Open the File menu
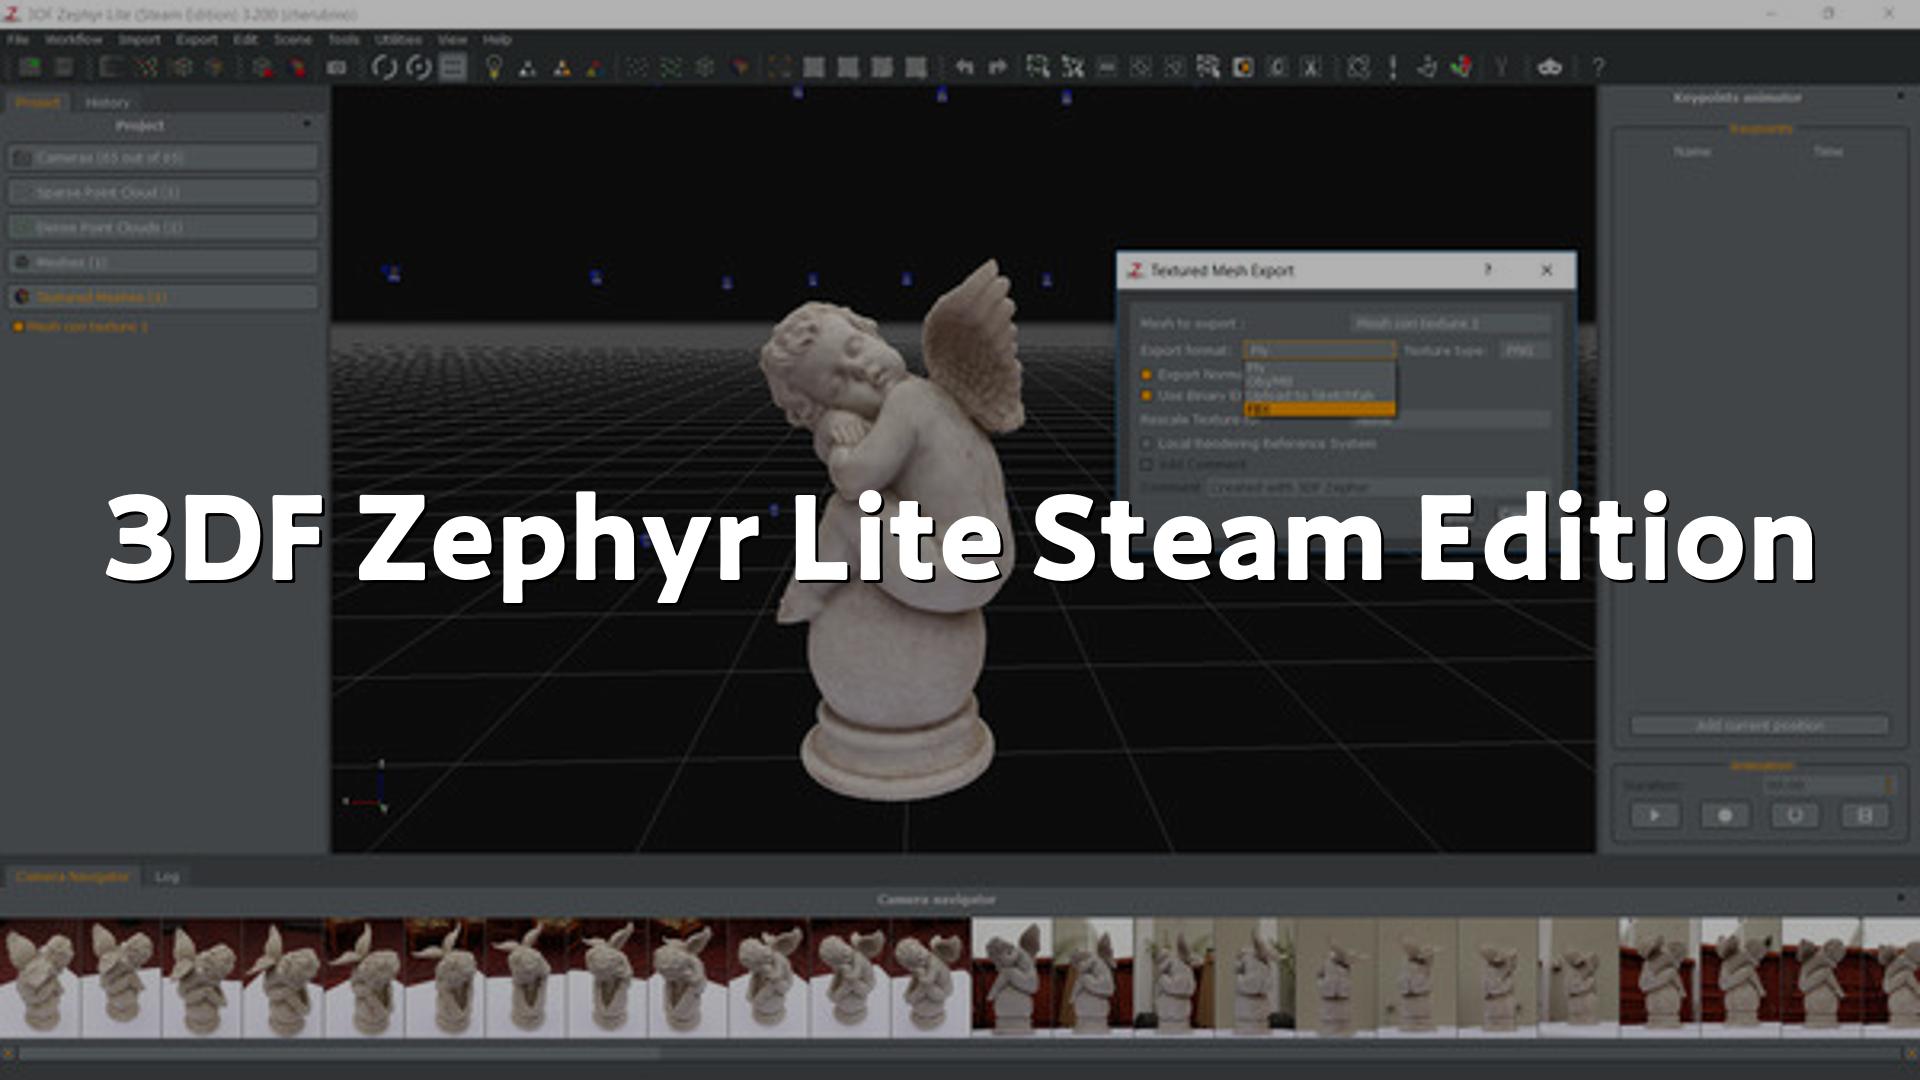Screen dimensions: 1920x1080 [x=18, y=39]
